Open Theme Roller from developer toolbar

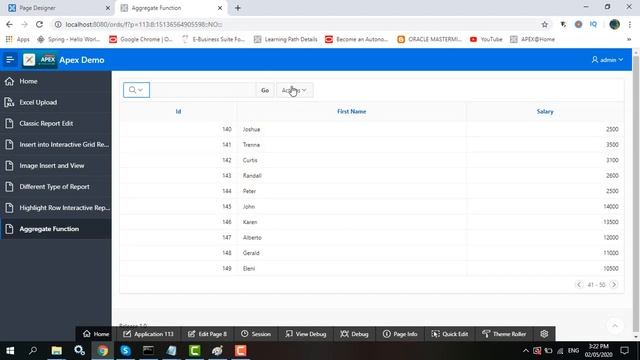click(x=504, y=334)
